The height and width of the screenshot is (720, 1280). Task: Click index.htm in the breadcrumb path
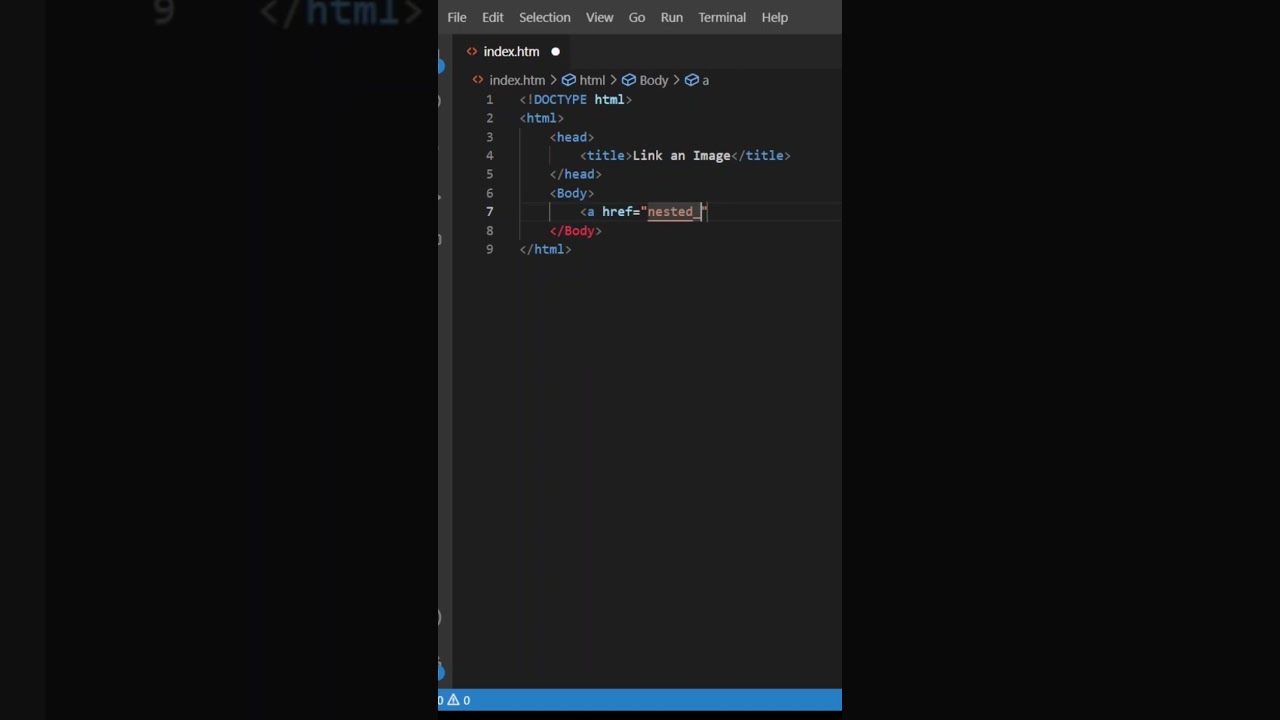pyautogui.click(x=517, y=80)
